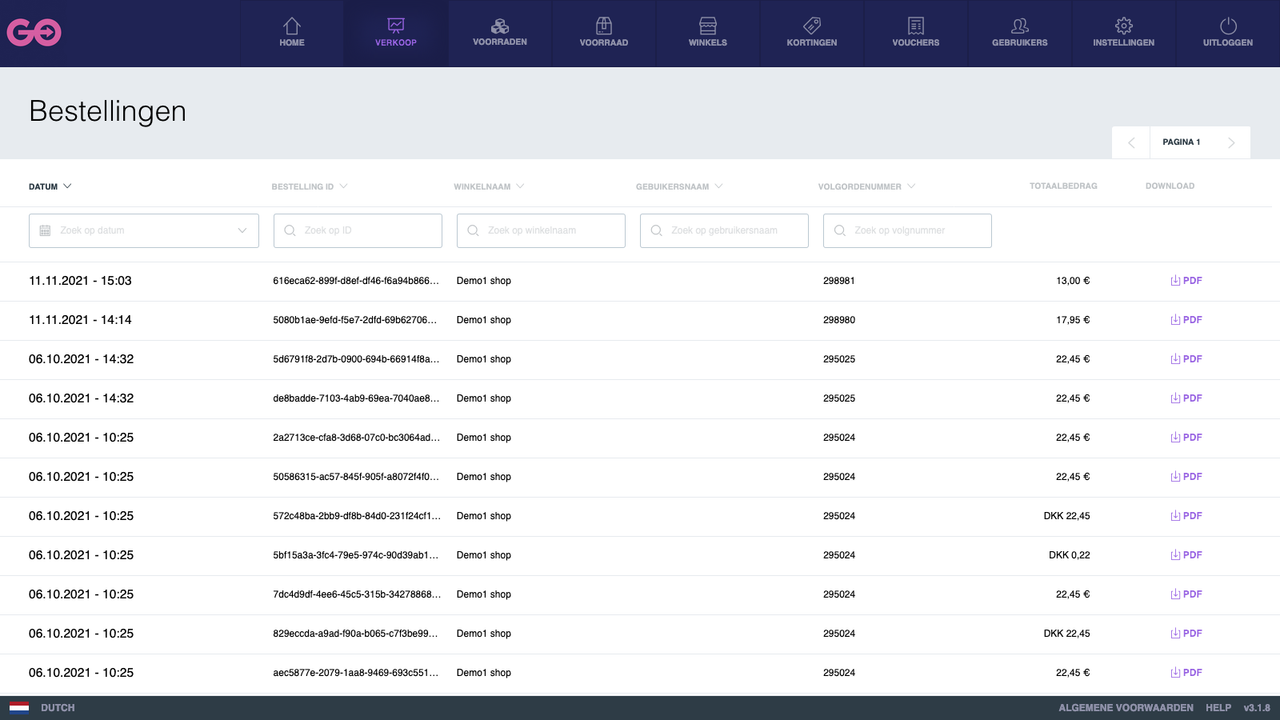Click order ID aec5877e-2079-1aa8
Screen dimensions: 1280x720
click(356, 672)
